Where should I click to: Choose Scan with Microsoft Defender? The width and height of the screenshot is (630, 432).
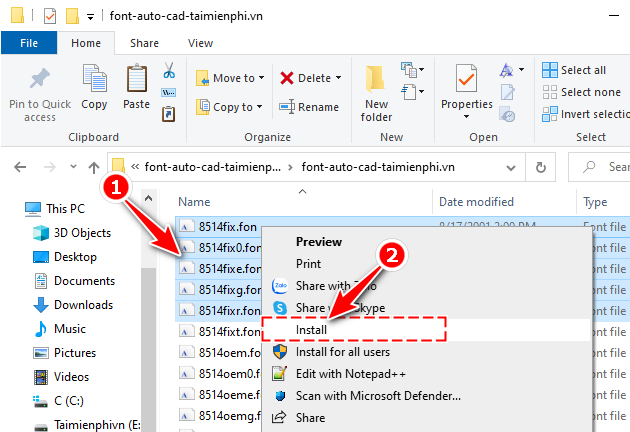378,396
